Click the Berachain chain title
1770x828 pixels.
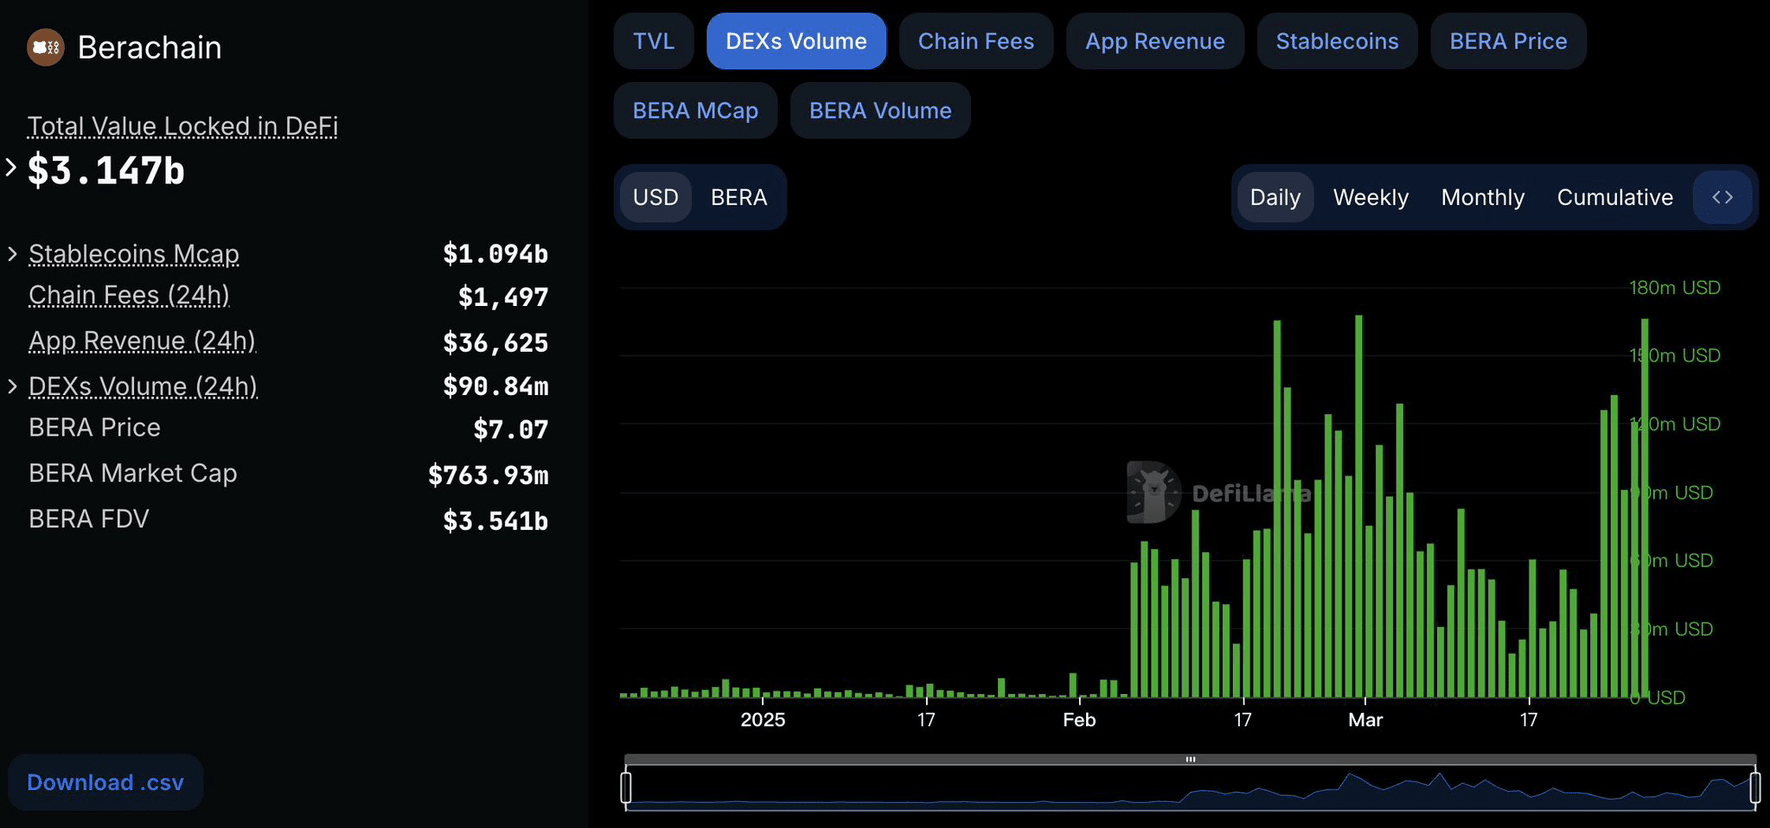click(x=149, y=47)
